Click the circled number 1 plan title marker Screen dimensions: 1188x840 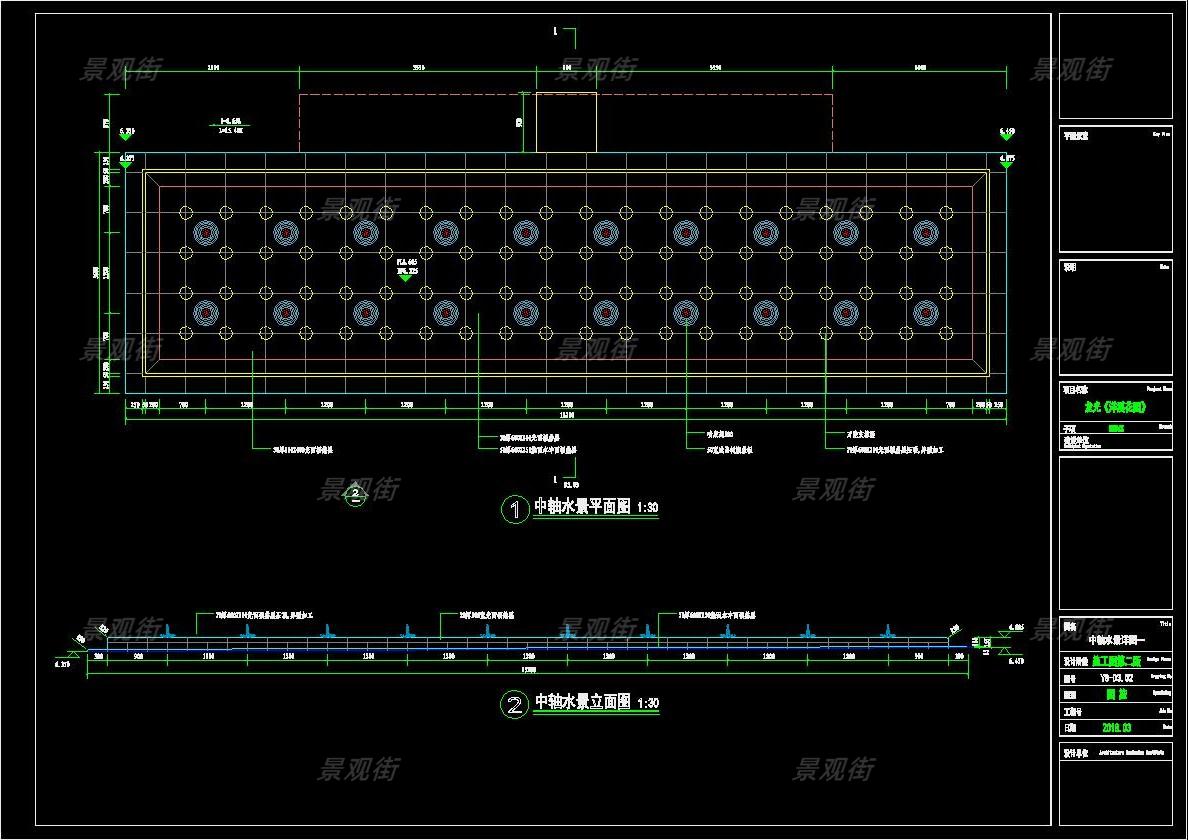tap(514, 510)
